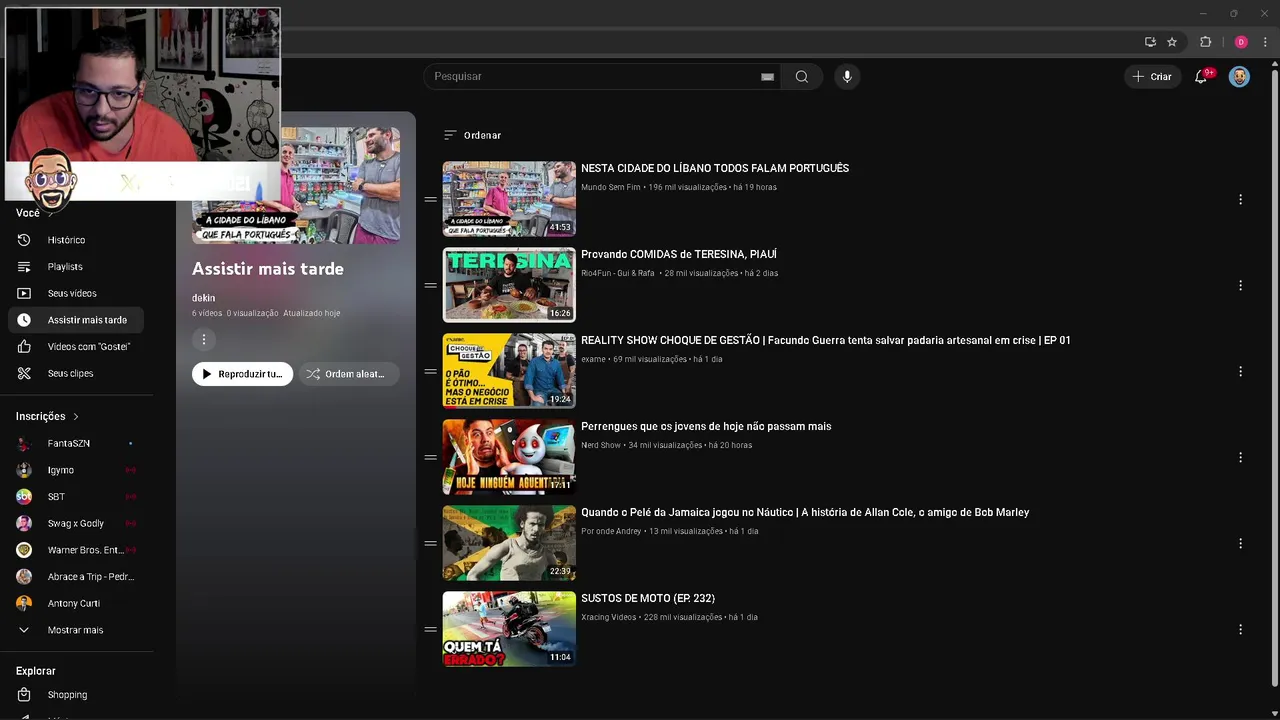Viewport: 1280px width, 720px height.
Task: Open thumbnail of REALITY SHOW CHOQUE DE GESTÃO
Action: (509, 371)
